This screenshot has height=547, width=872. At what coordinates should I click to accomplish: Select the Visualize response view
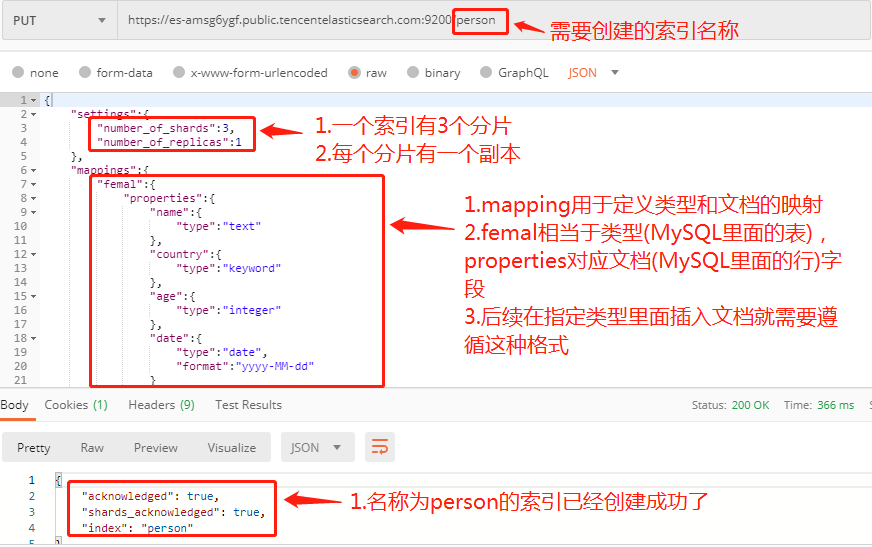pos(232,447)
